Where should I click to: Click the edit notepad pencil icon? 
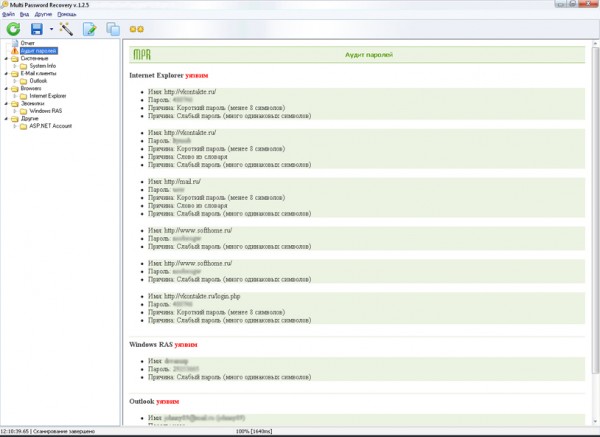[x=90, y=29]
